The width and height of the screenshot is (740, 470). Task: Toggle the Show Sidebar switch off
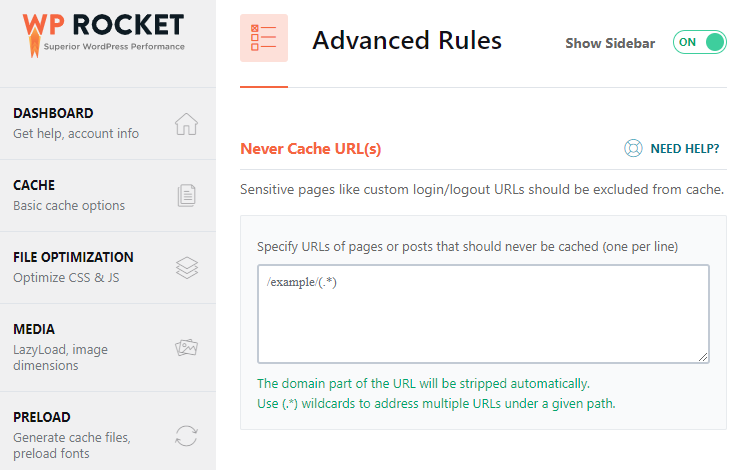click(699, 42)
